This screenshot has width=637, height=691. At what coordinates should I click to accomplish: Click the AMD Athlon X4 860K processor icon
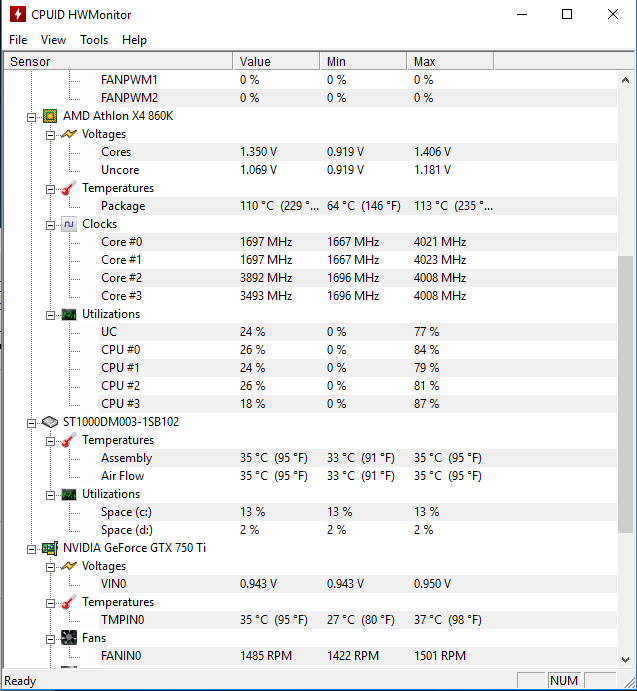tap(50, 116)
